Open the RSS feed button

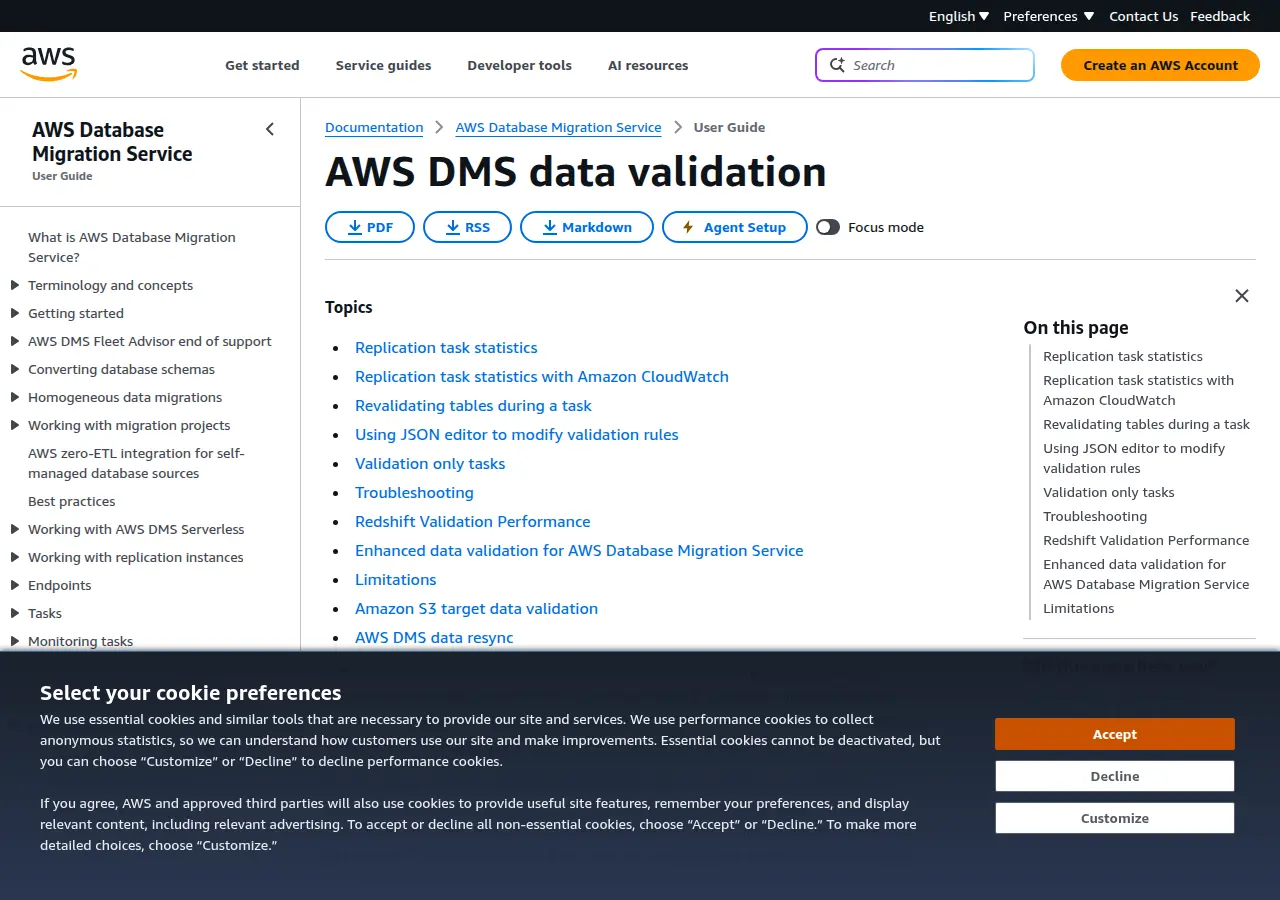click(467, 227)
